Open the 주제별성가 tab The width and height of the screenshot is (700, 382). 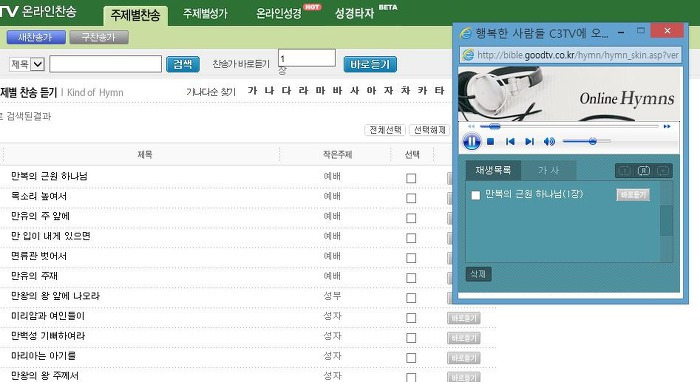click(205, 13)
